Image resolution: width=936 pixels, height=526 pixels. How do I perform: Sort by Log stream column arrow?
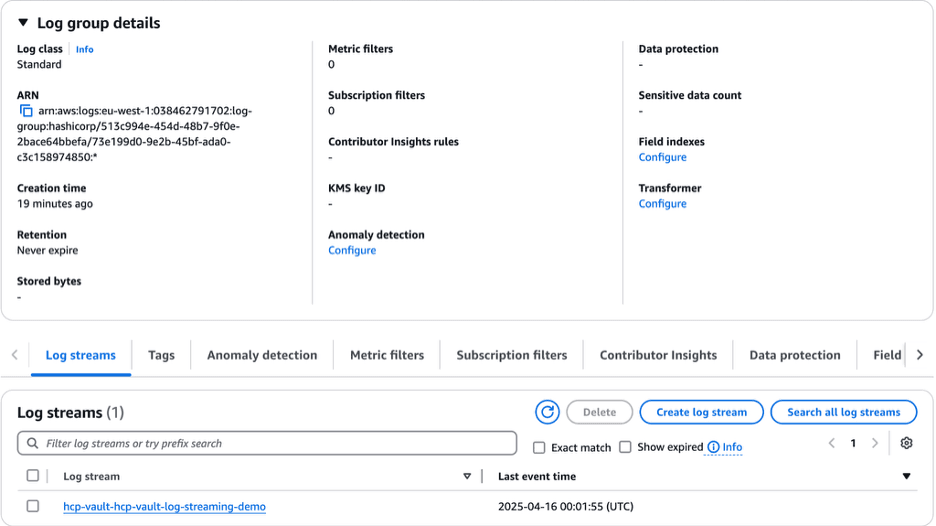pyautogui.click(x=467, y=477)
